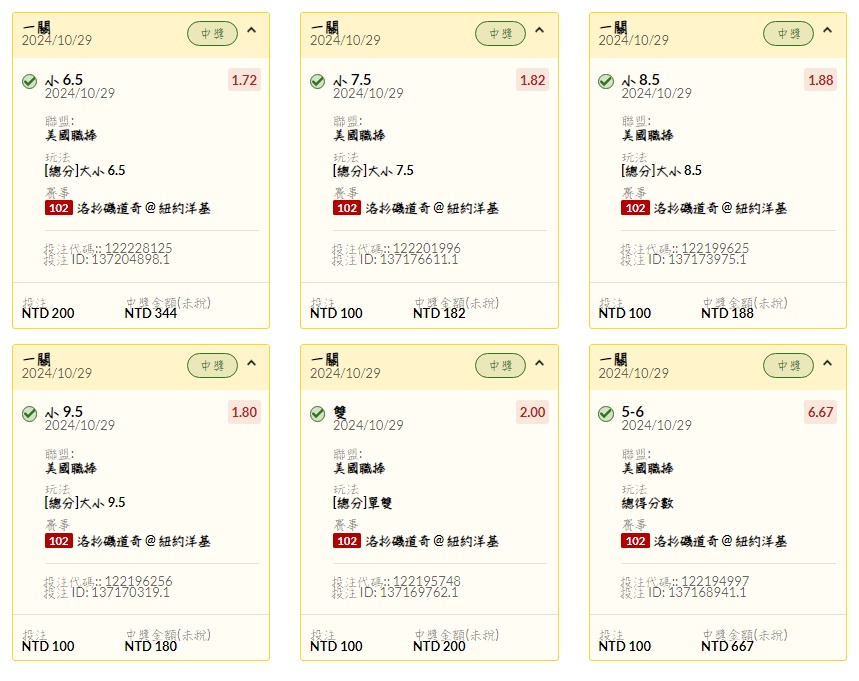Click the green checkmark beside 5-6 bet
Image resolution: width=859 pixels, height=681 pixels.
606,413
